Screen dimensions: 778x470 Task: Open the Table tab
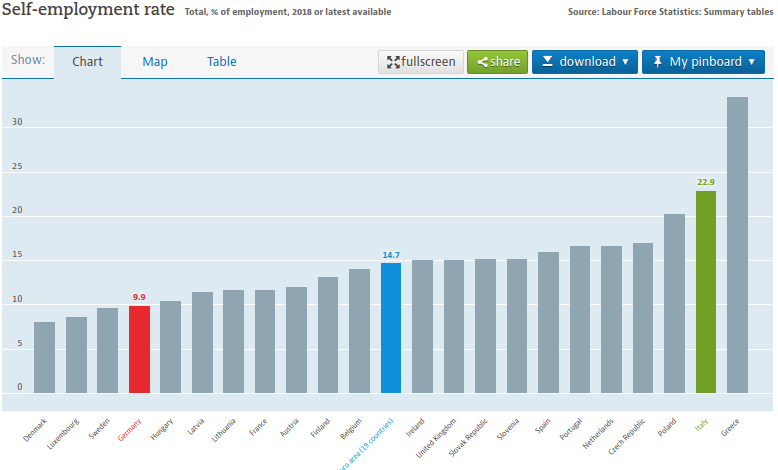tap(221, 62)
